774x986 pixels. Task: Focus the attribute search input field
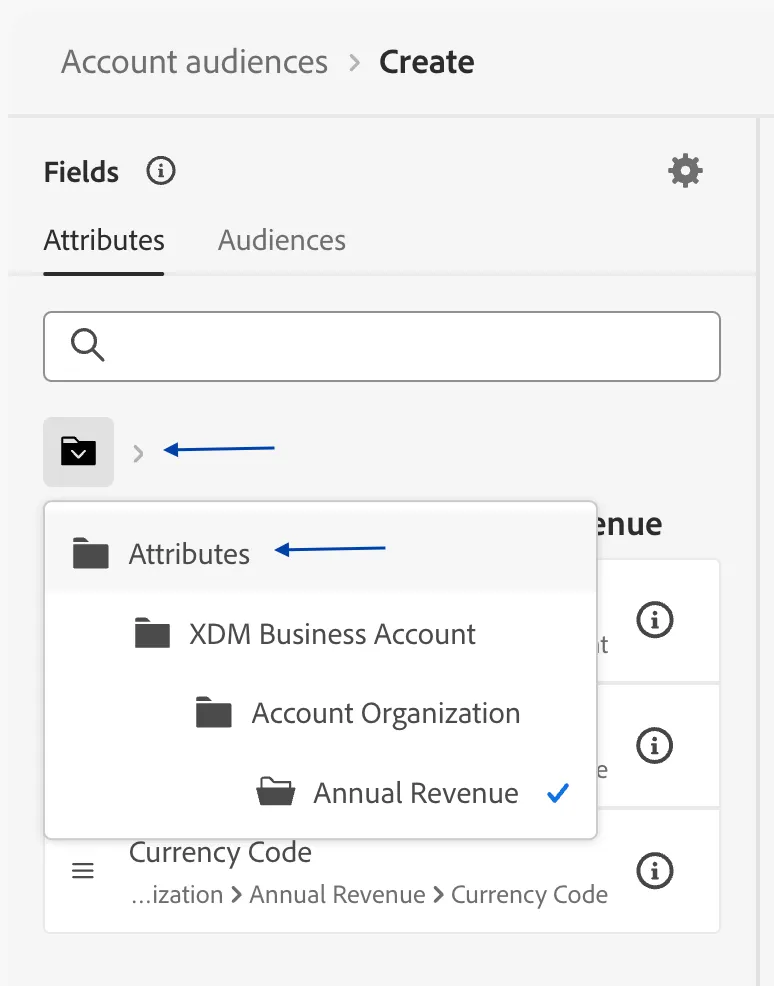(x=382, y=346)
